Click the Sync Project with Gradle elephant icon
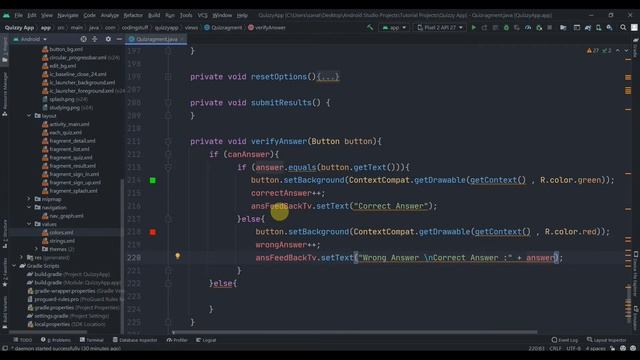 pyautogui.click(x=588, y=27)
